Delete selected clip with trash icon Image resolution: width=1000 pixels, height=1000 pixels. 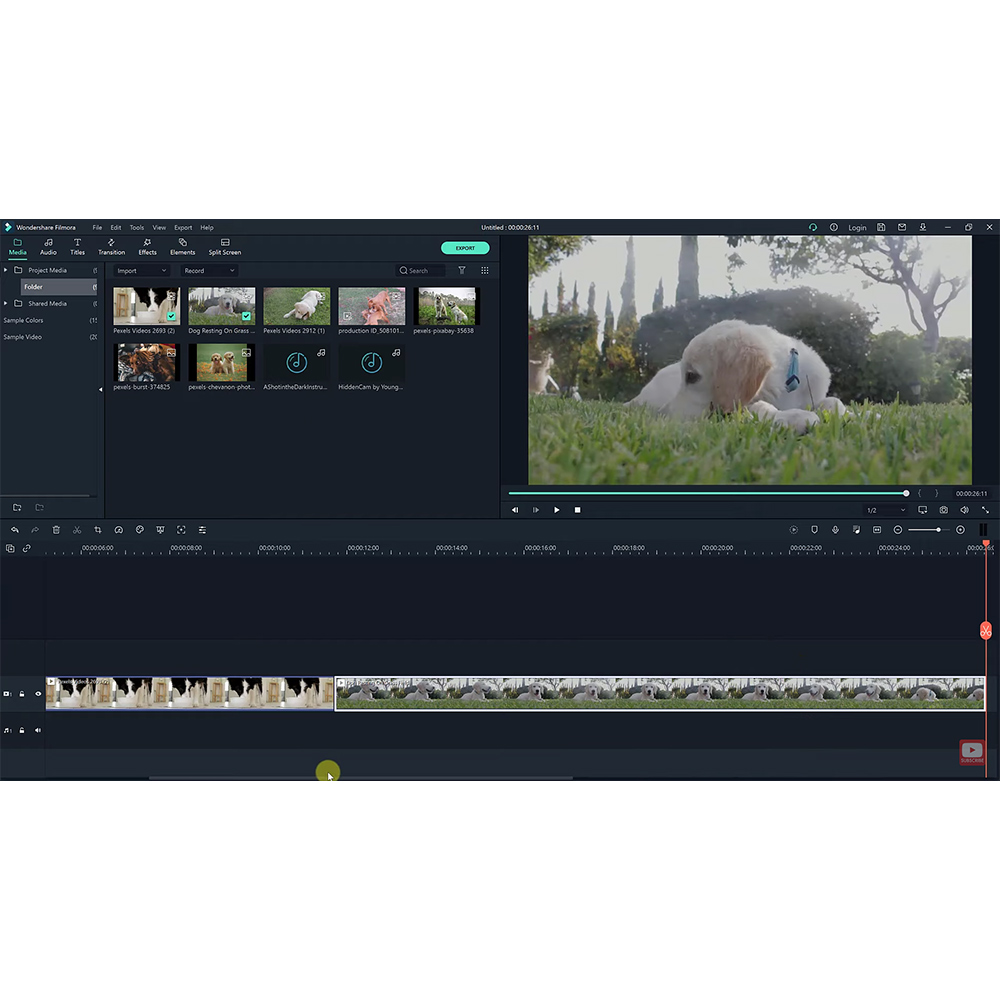click(x=56, y=530)
